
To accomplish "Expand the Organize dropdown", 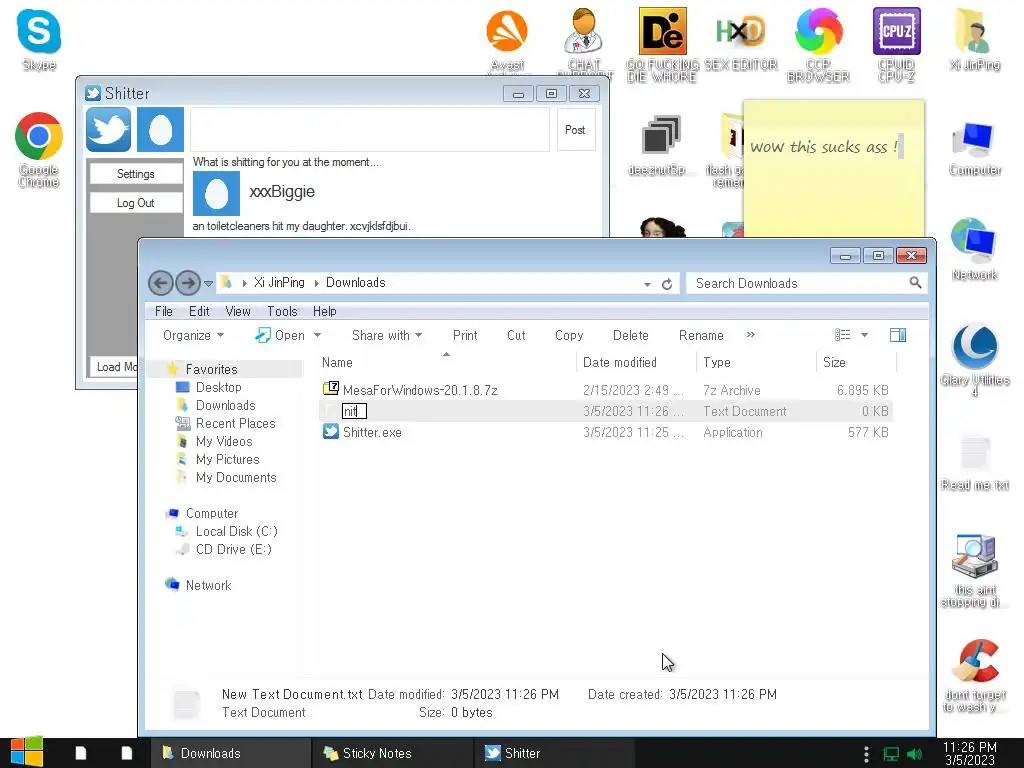I will tap(193, 335).
